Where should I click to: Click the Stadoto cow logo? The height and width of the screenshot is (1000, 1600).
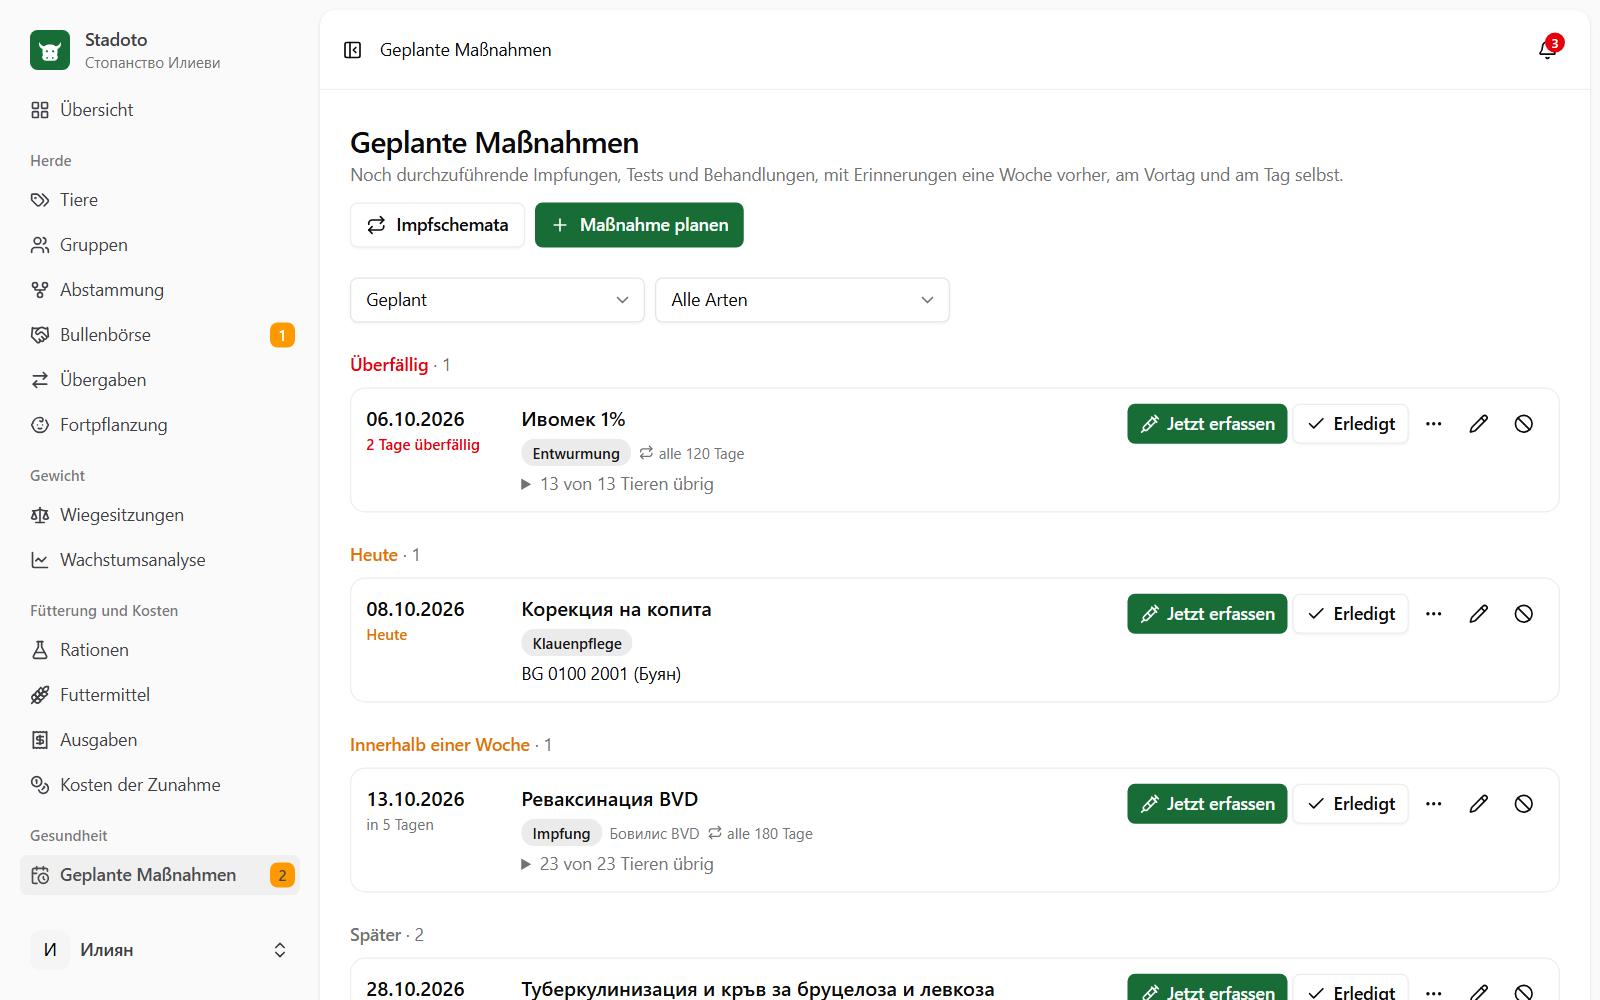pos(50,50)
